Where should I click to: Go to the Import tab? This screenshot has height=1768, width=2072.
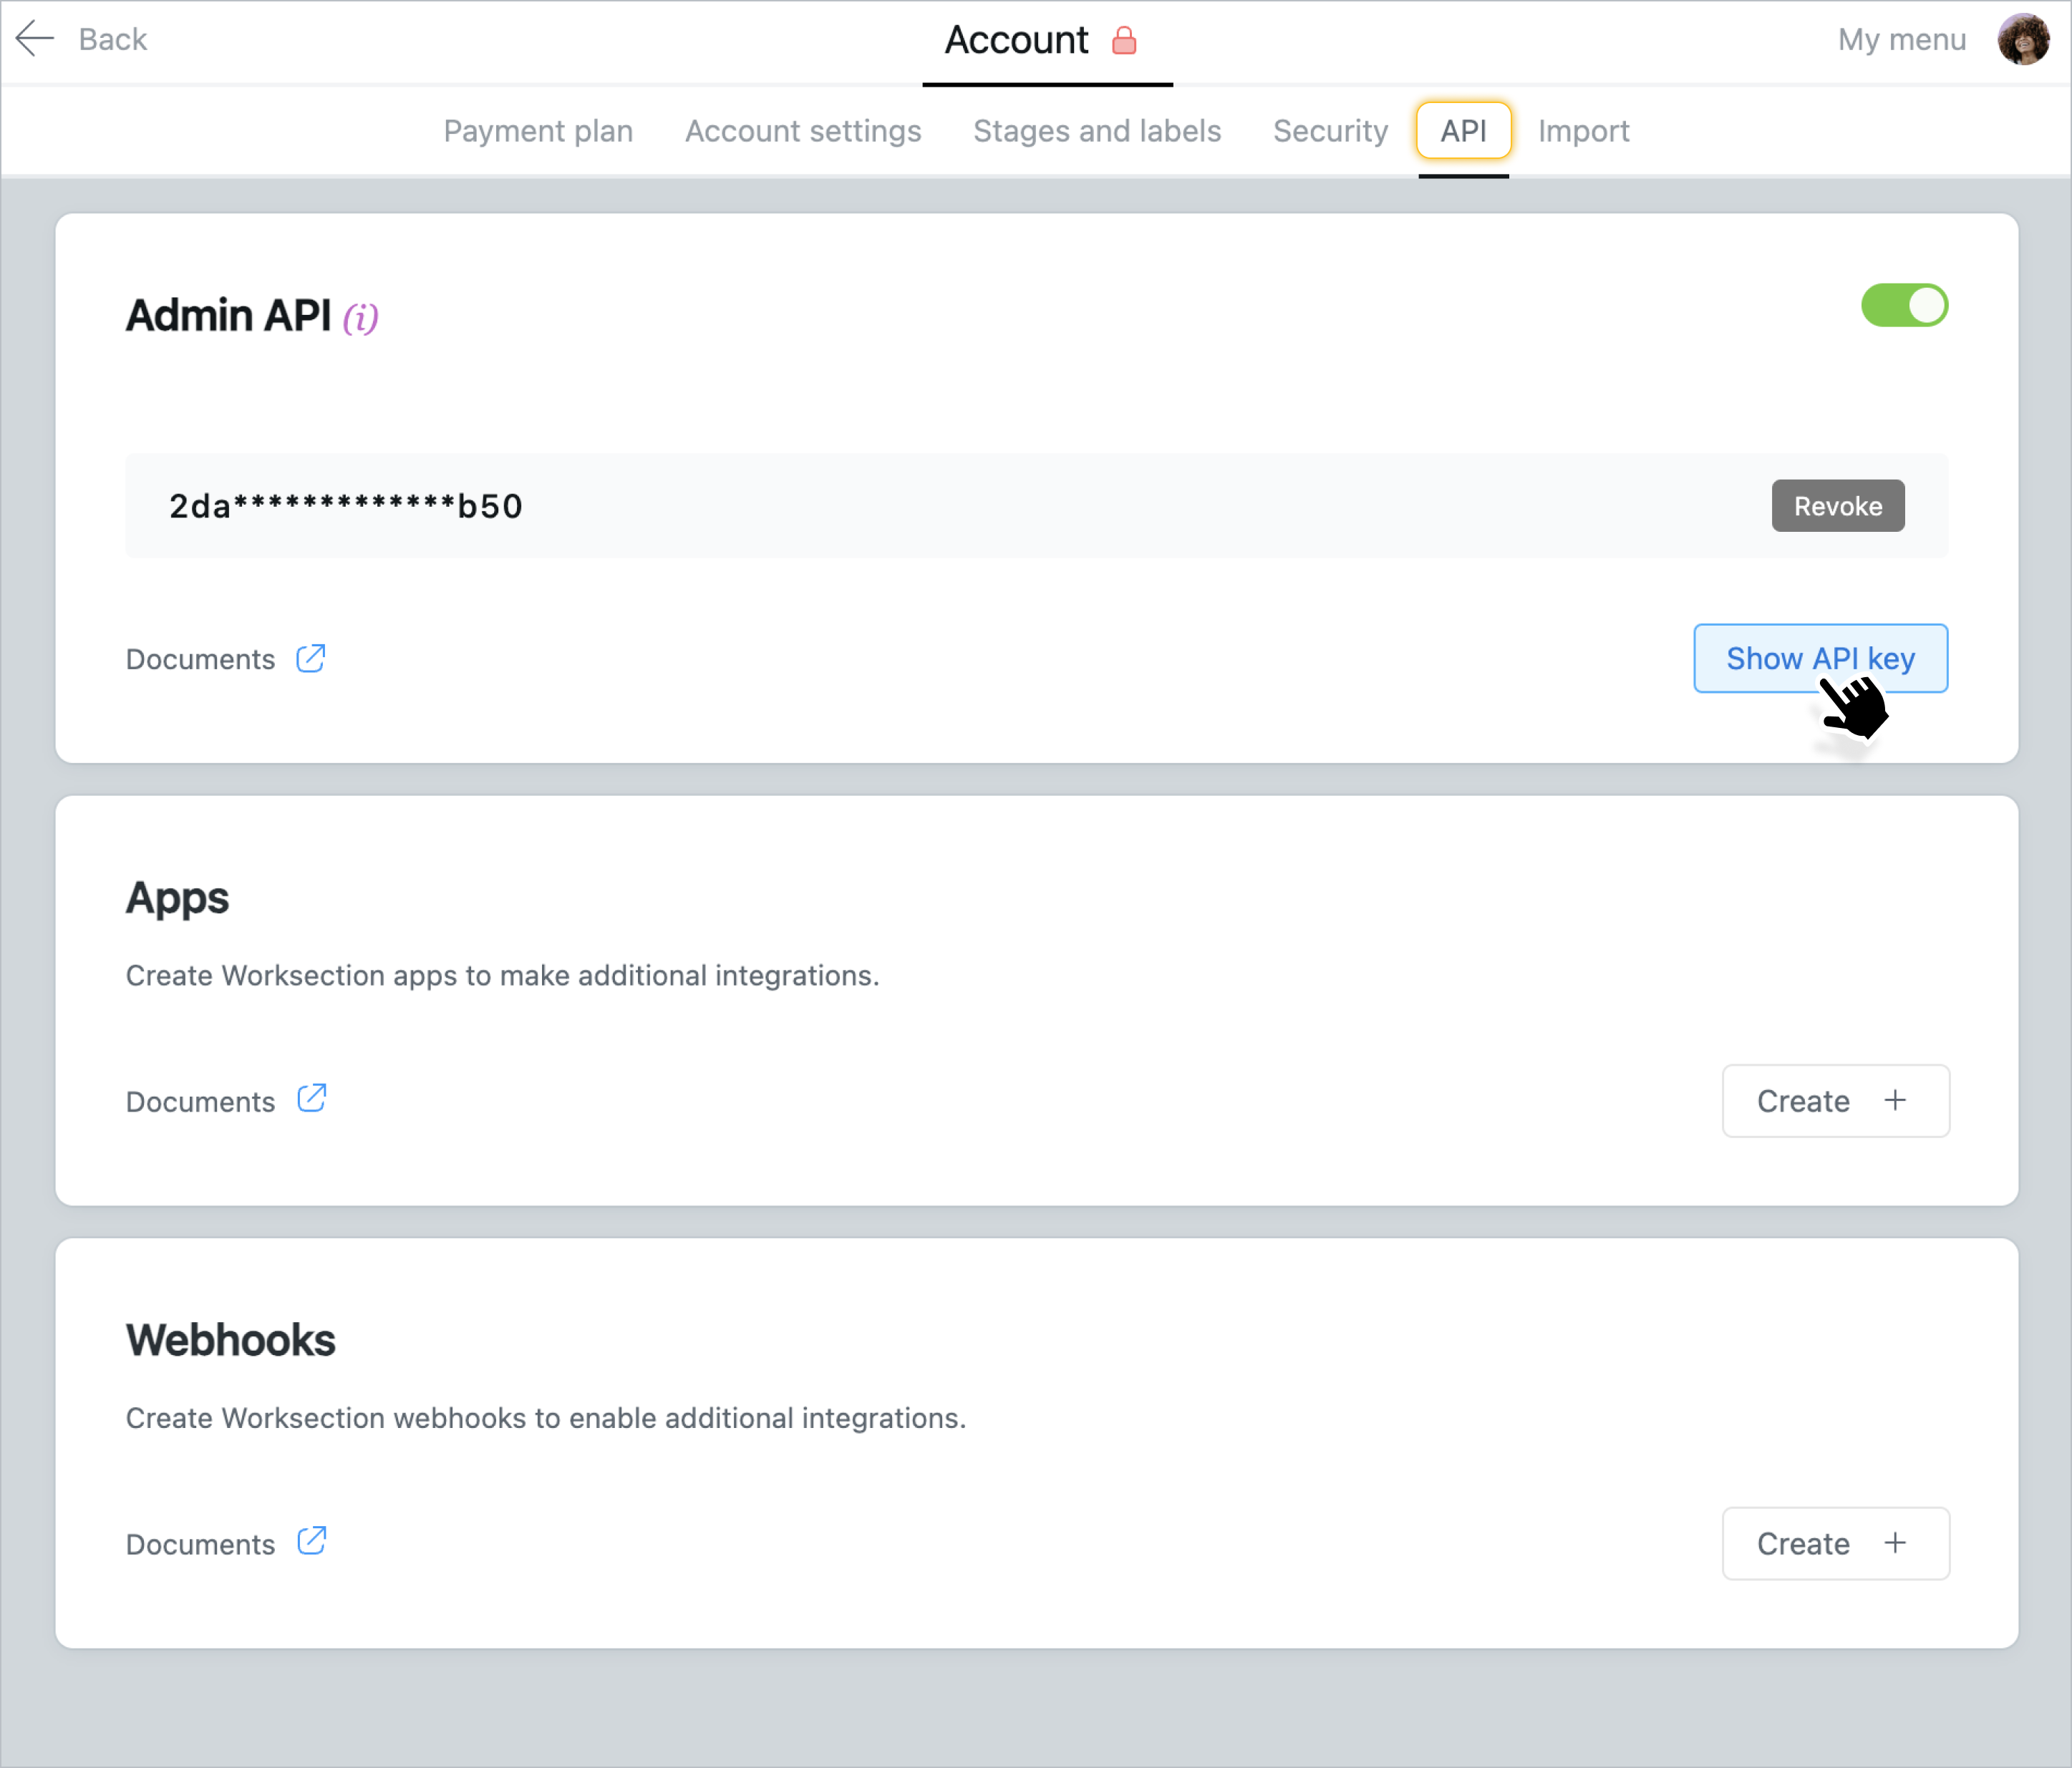click(1583, 131)
